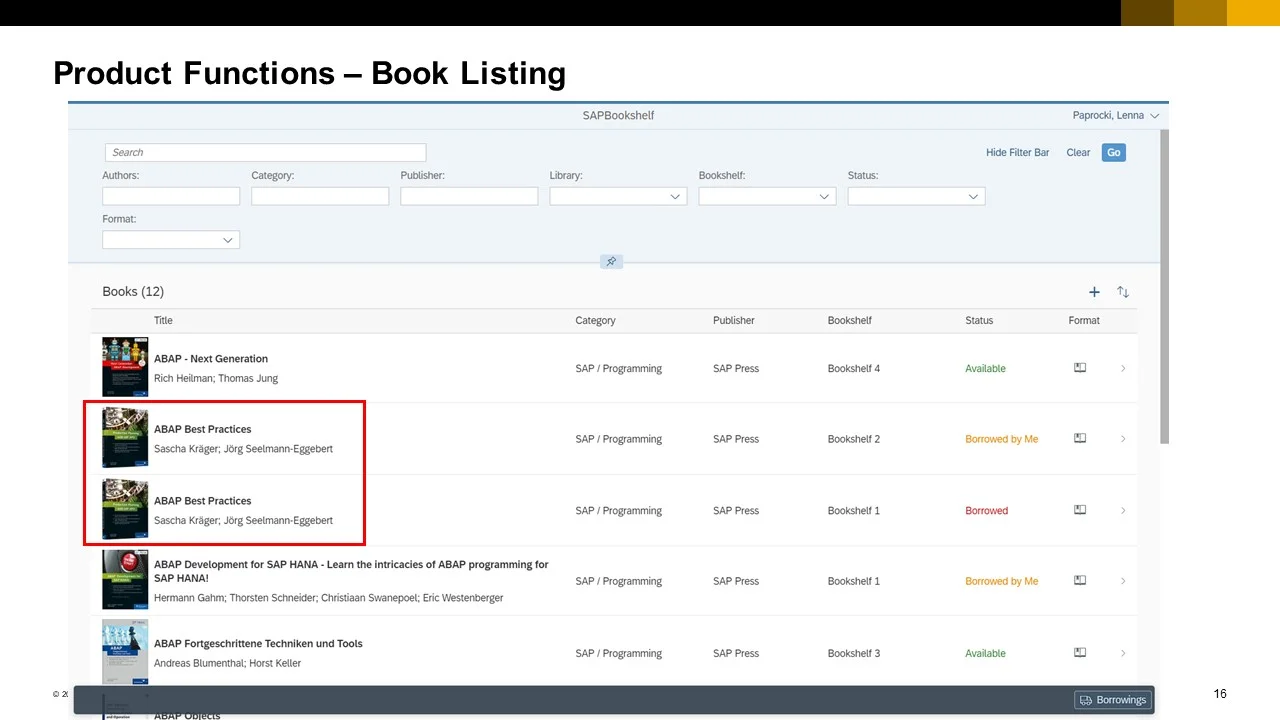1280x720 pixels.
Task: Open details arrow in Borrowed status row
Action: (x=1123, y=510)
